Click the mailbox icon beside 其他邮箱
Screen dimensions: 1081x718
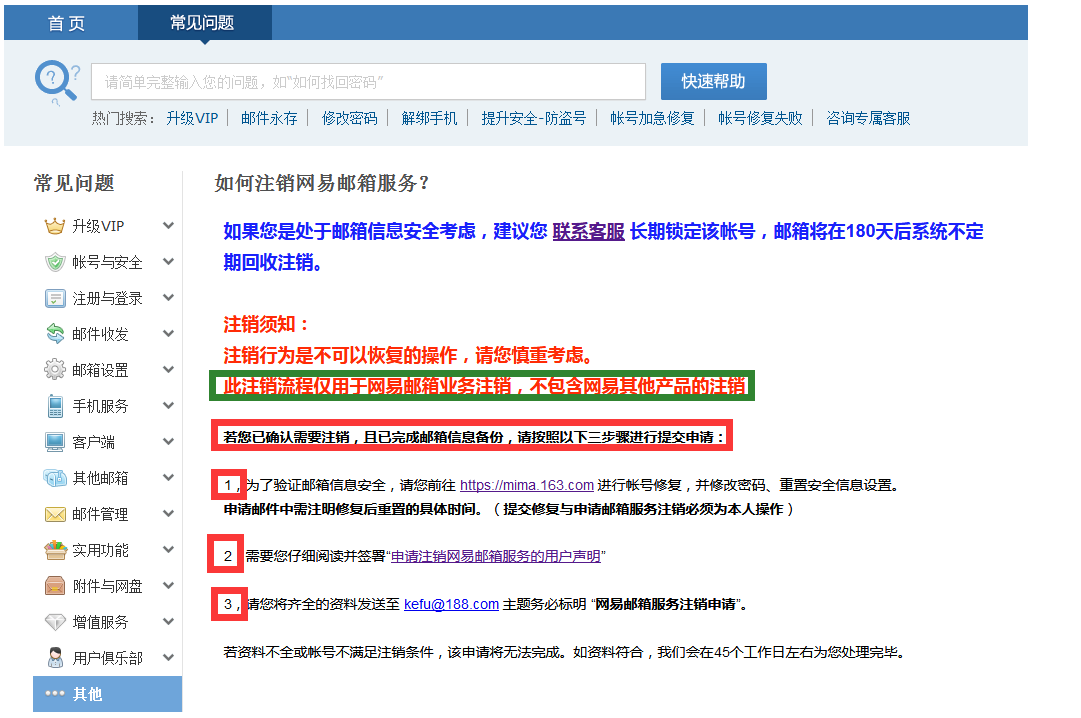[x=54, y=478]
